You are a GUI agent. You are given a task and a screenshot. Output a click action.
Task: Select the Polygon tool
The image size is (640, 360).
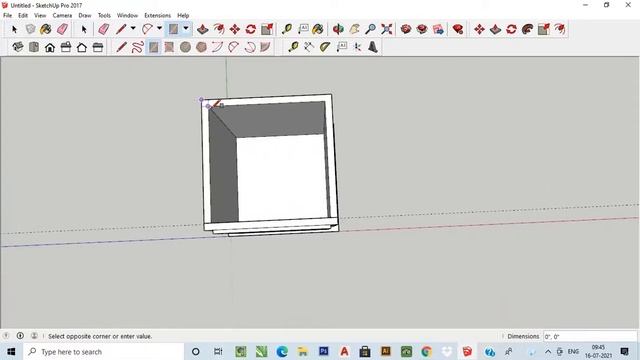coord(201,47)
